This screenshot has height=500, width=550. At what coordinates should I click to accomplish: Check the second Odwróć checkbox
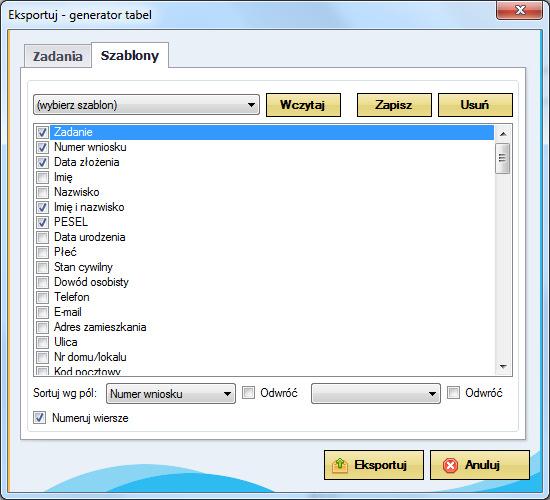coord(453,393)
